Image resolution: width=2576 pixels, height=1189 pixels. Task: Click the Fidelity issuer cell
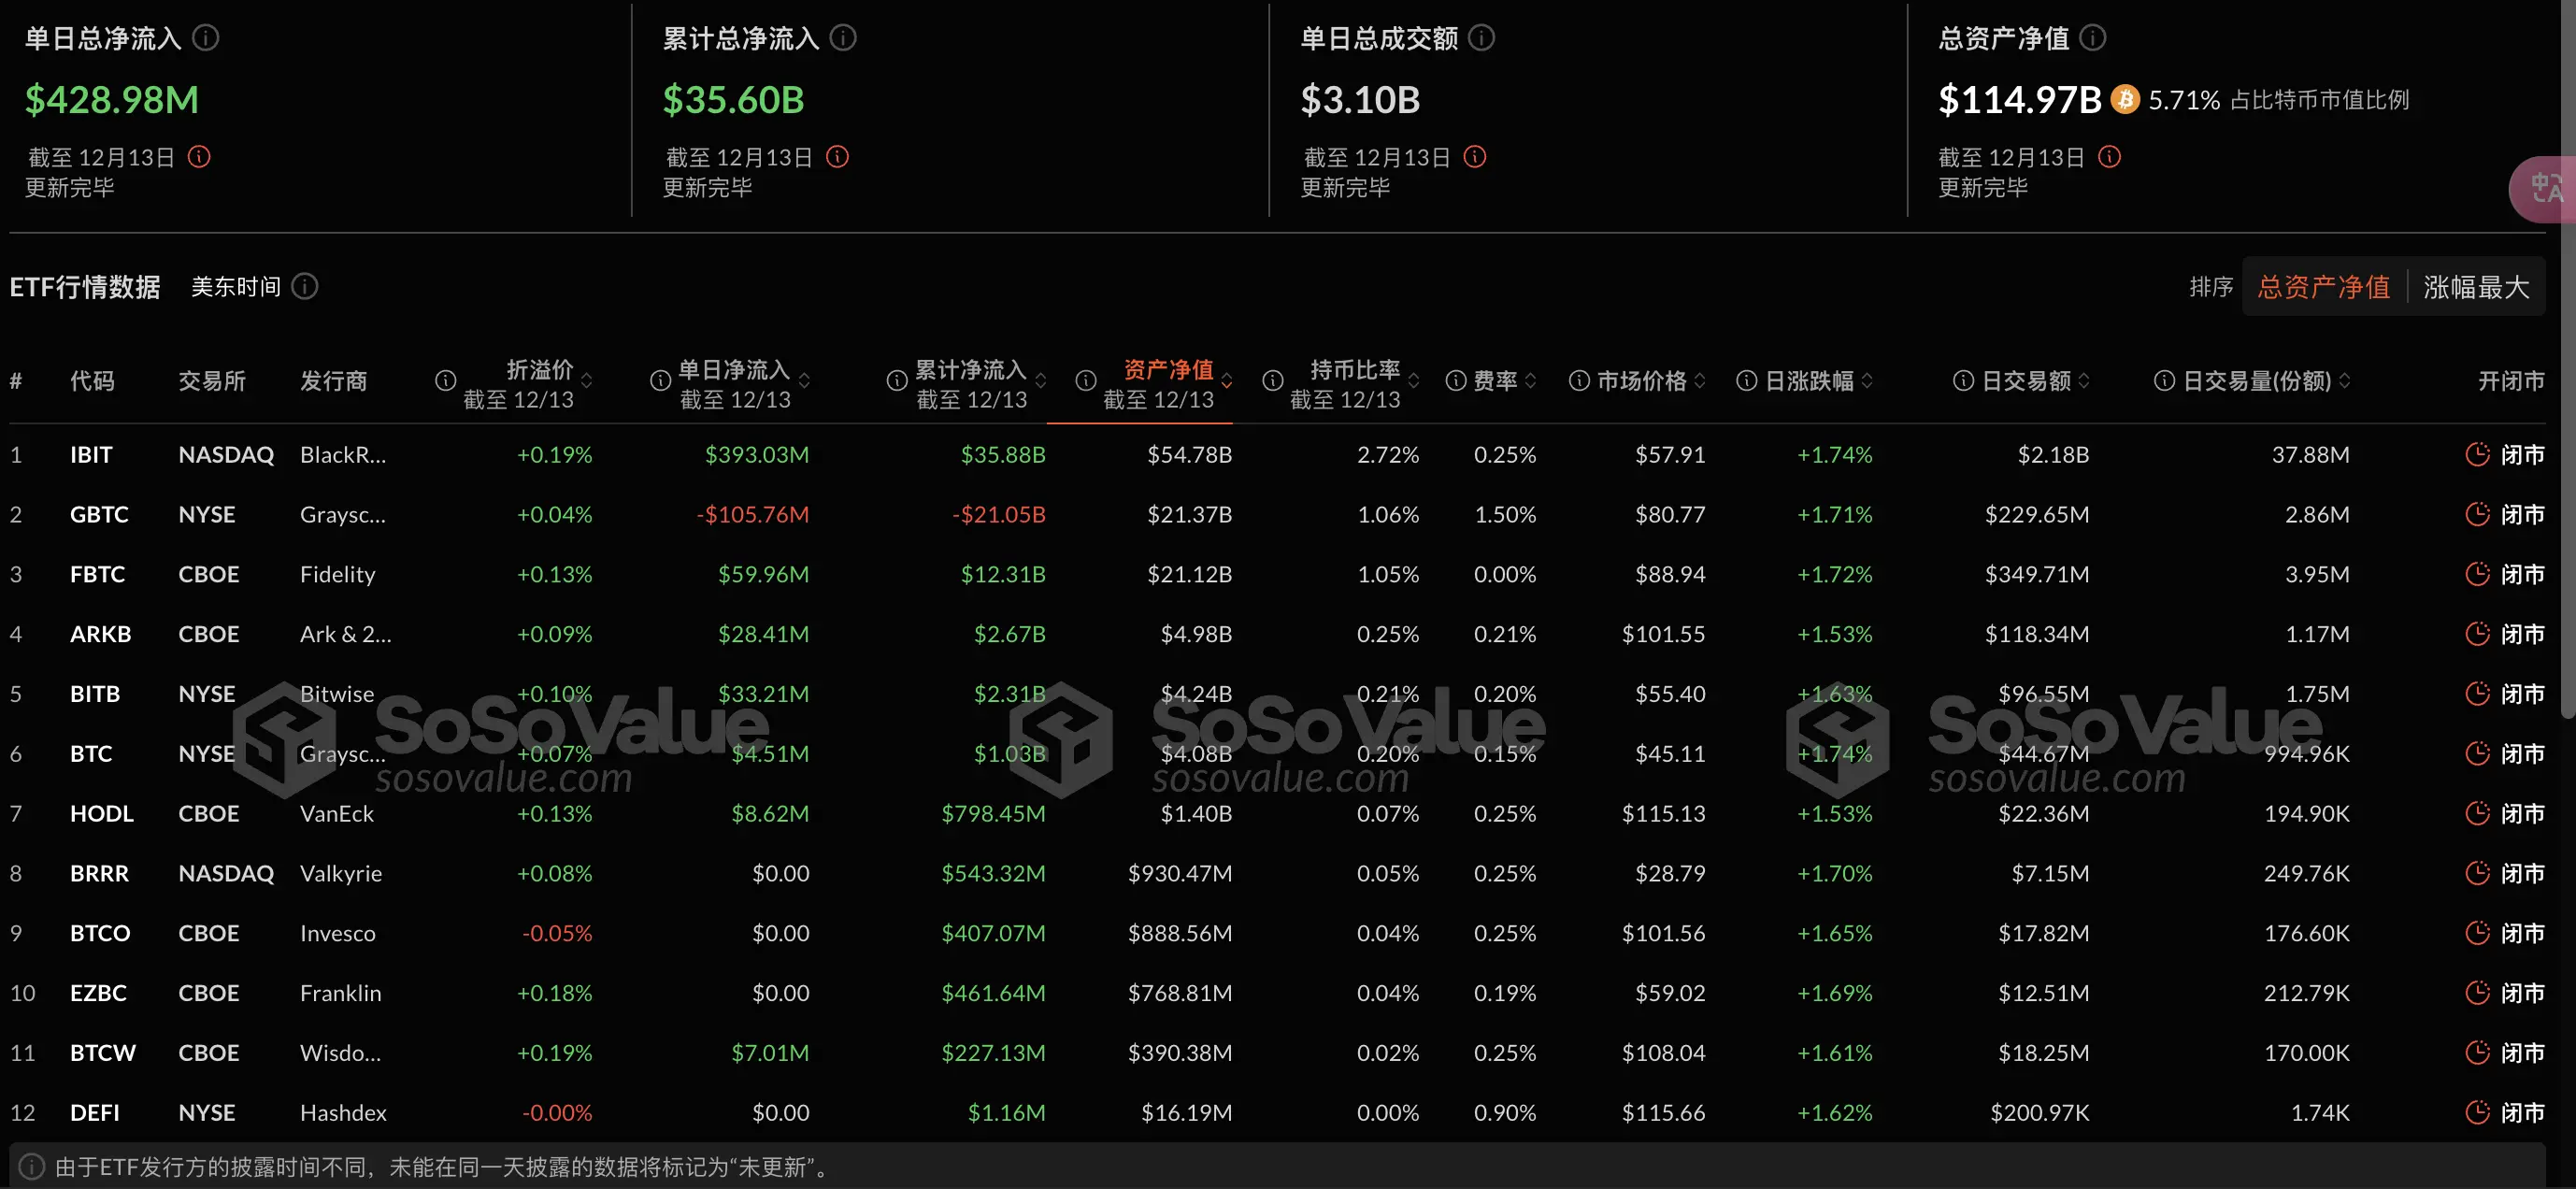[338, 575]
